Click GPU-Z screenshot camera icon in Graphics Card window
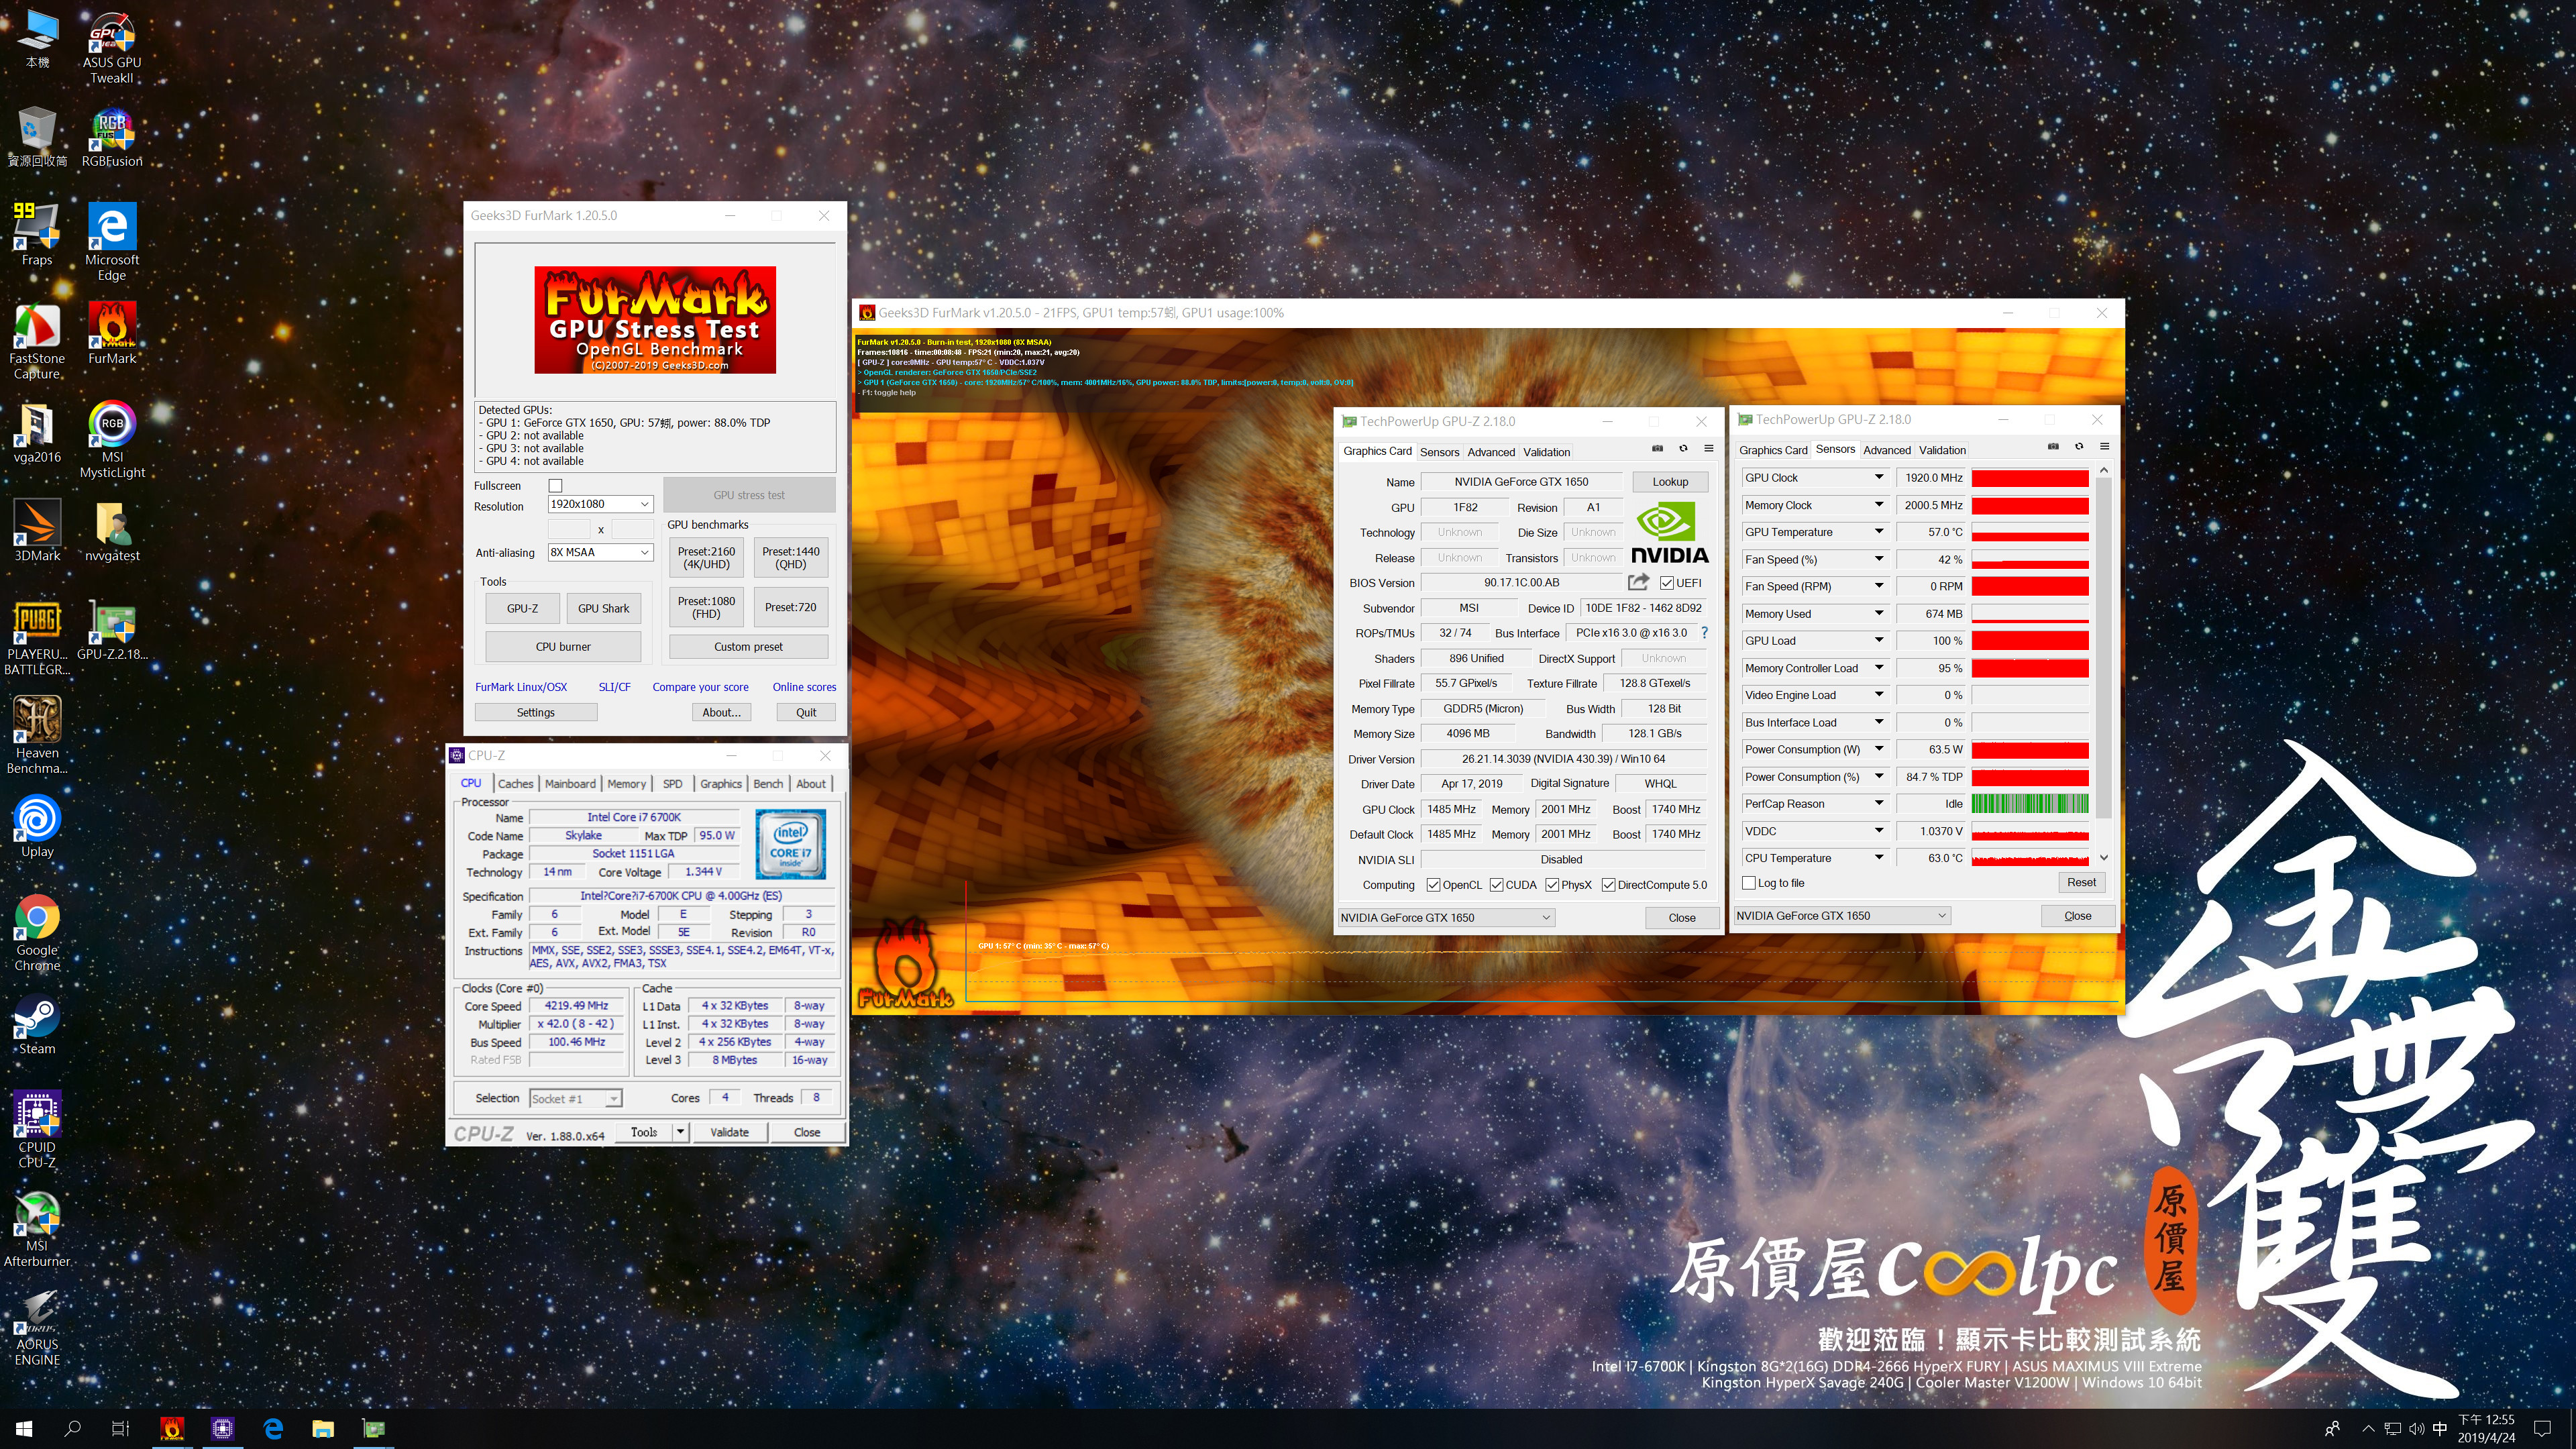2576x1449 pixels. tap(1657, 448)
